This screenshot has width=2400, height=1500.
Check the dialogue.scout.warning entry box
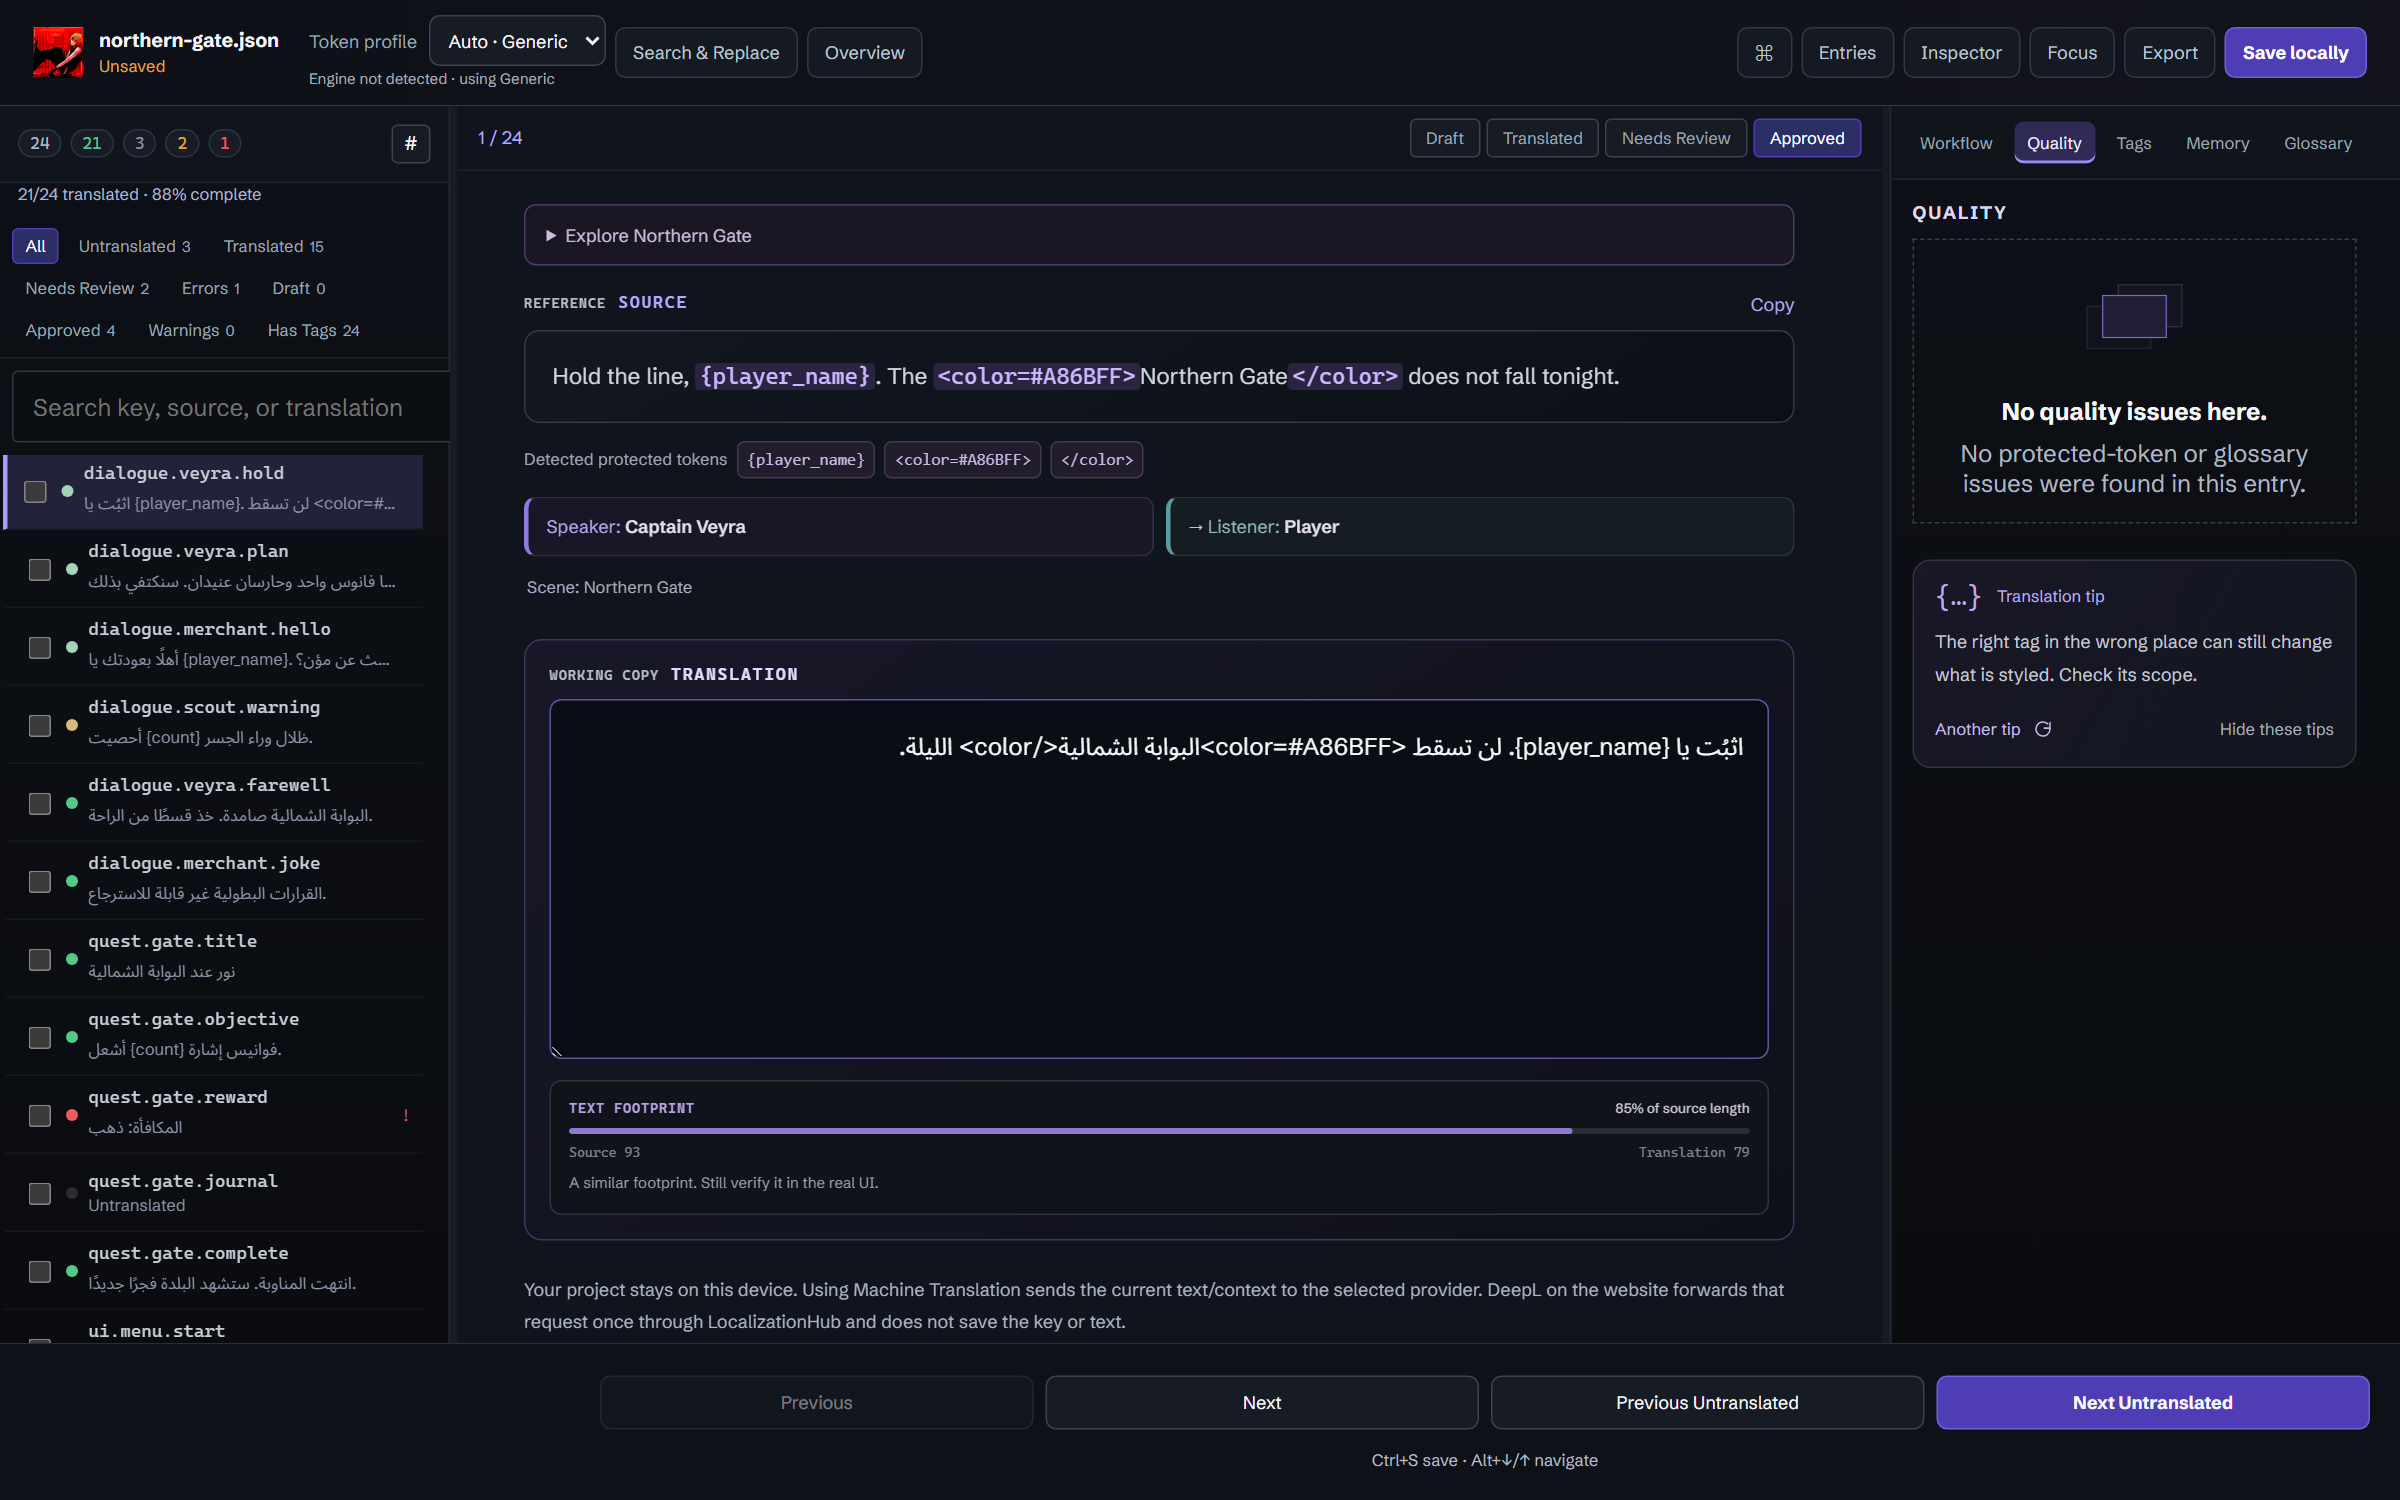(x=40, y=725)
